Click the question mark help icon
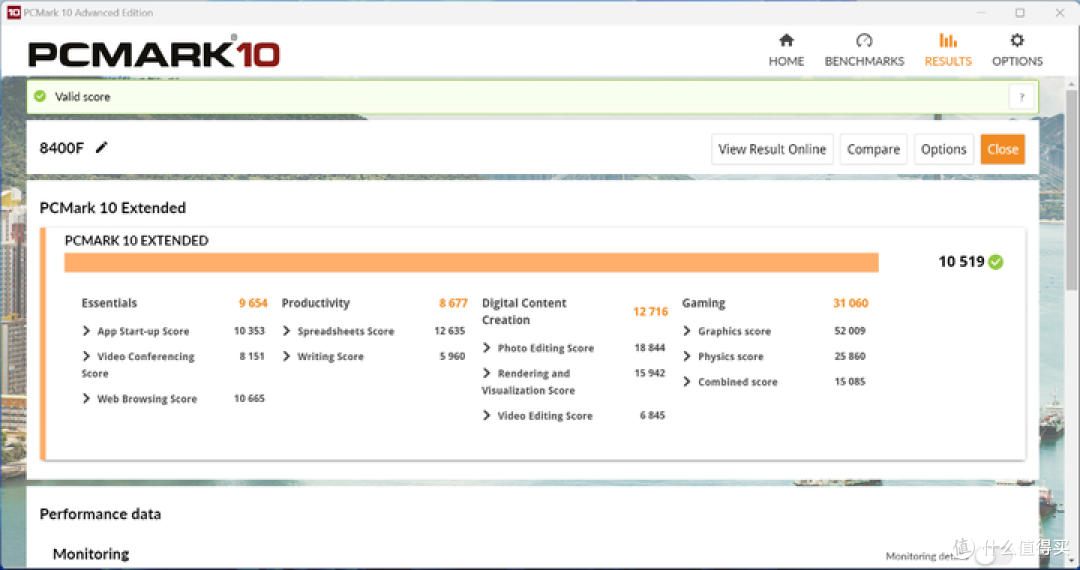Screen dimensions: 1080x570 pos(1021,97)
